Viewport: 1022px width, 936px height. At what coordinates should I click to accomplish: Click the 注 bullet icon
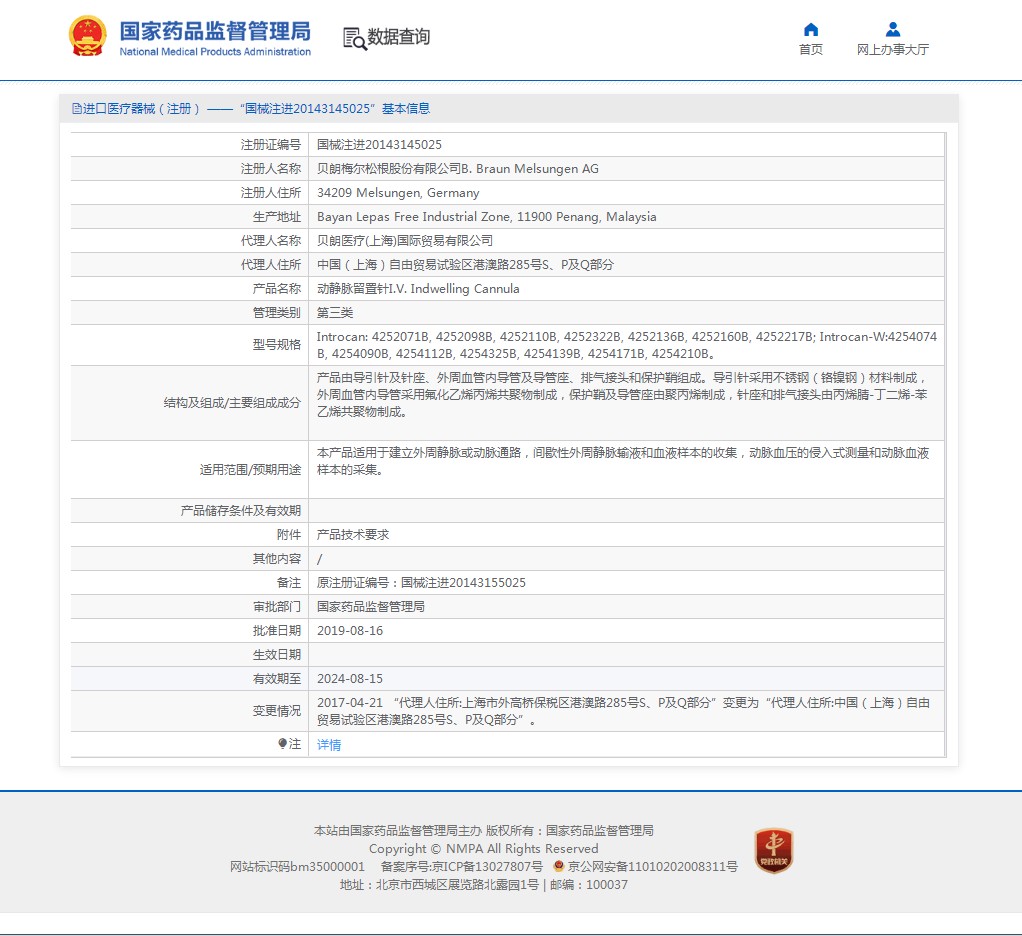pos(282,743)
